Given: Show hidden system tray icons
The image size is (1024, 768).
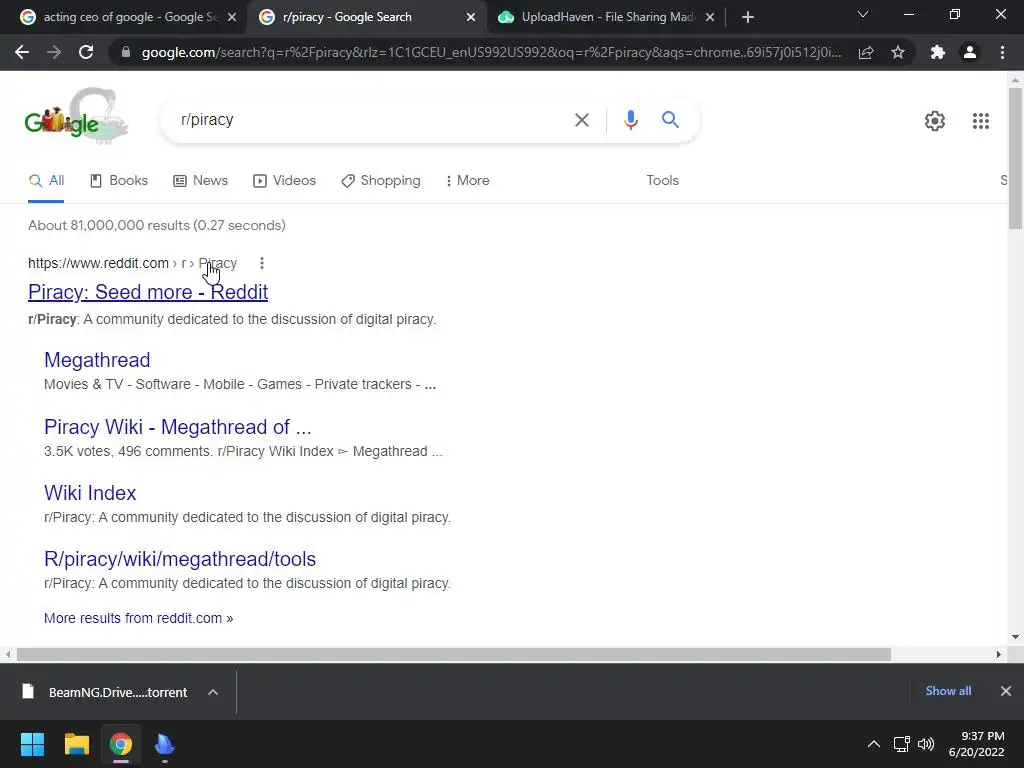Looking at the screenshot, I should coord(873,744).
